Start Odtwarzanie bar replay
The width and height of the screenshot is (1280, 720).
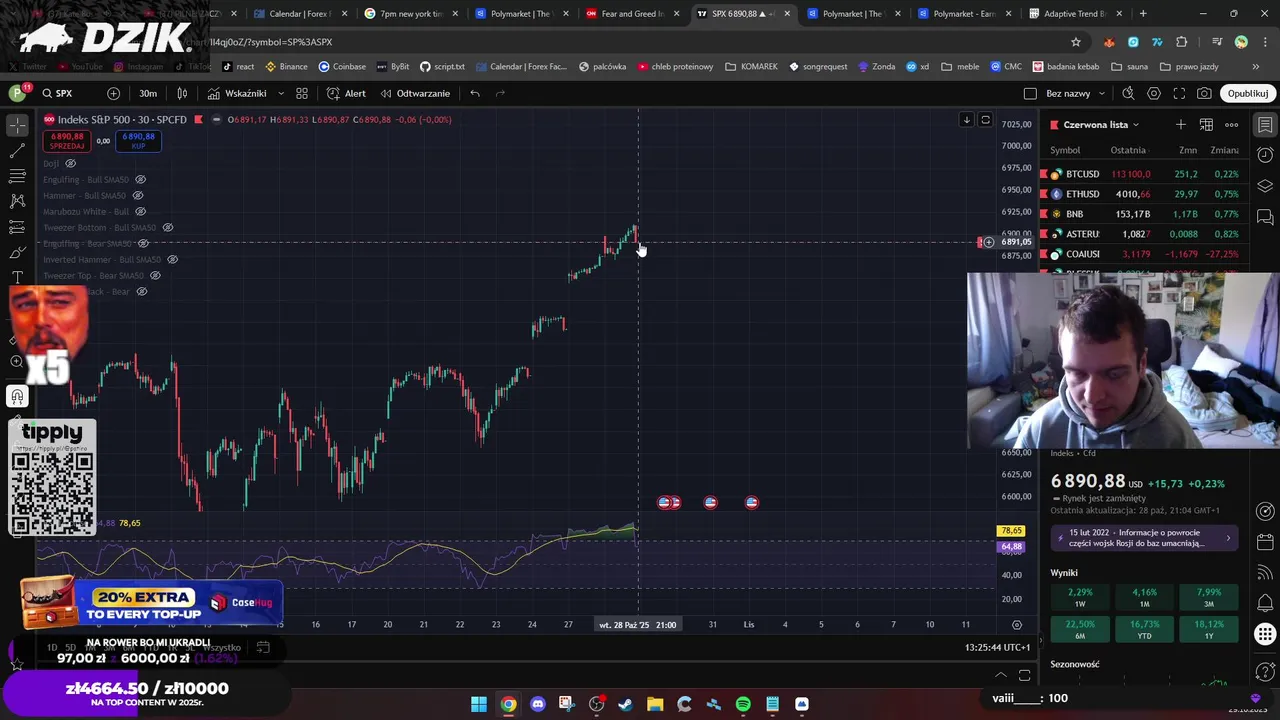pyautogui.click(x=415, y=93)
